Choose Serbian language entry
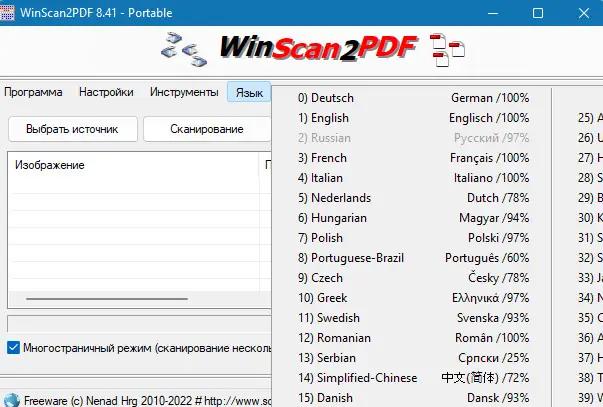The width and height of the screenshot is (603, 407). (x=413, y=358)
